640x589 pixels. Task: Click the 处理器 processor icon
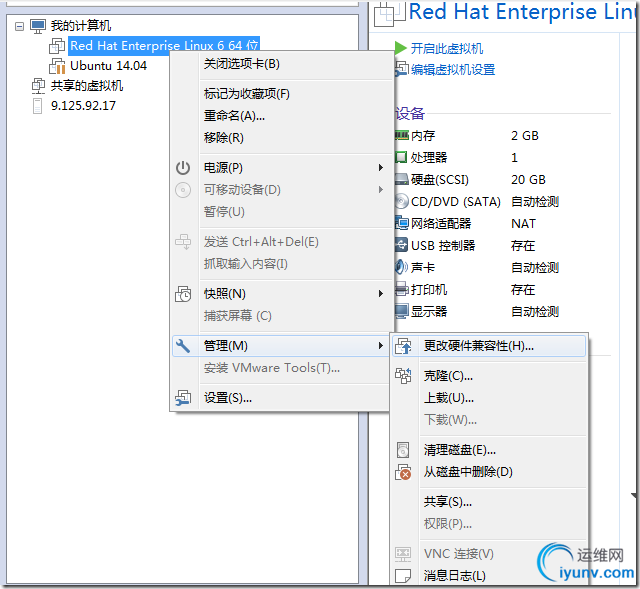(x=401, y=157)
